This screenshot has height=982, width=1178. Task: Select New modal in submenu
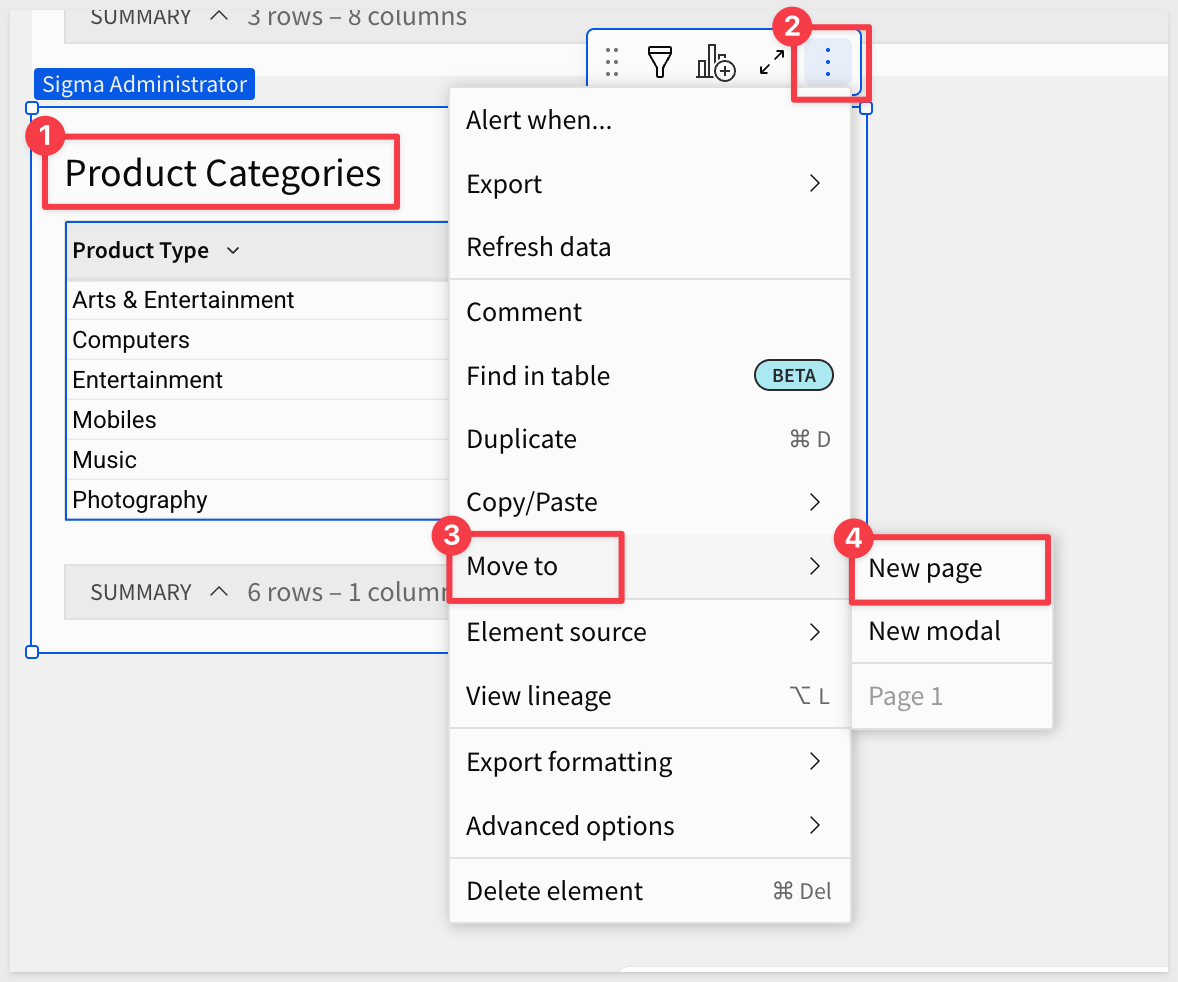[x=934, y=631]
